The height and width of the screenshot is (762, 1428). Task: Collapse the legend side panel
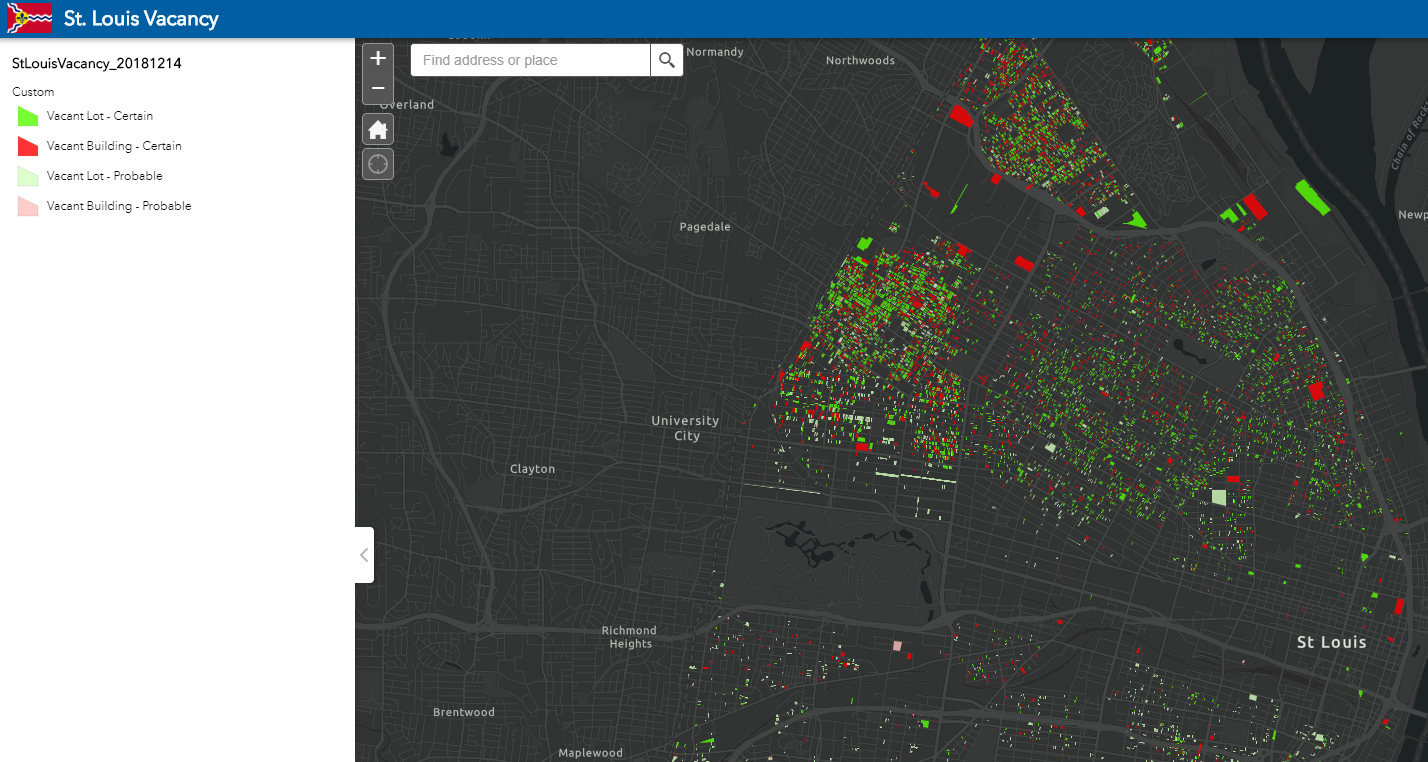(364, 555)
